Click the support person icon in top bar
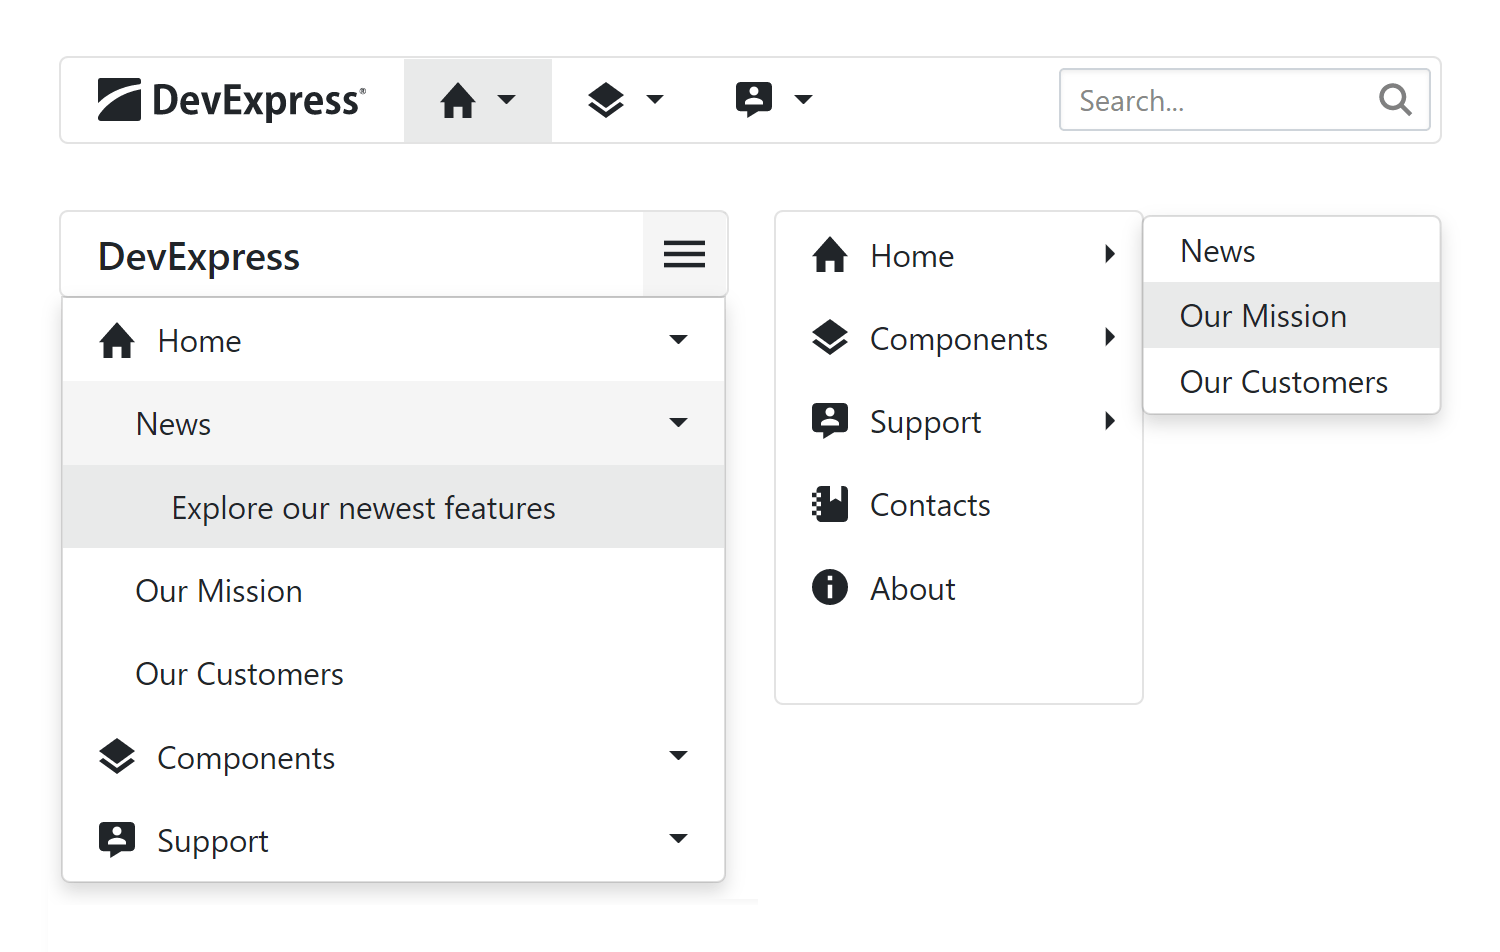Viewport: 1500px width, 952px height. (x=754, y=100)
